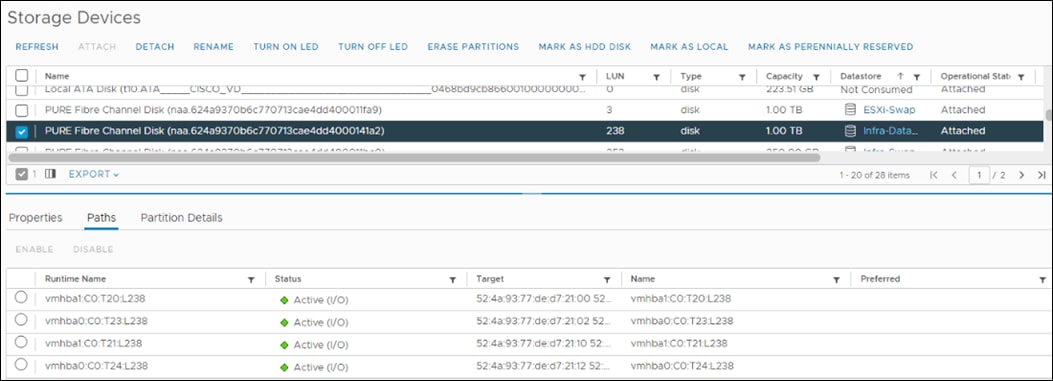Click the ESXi-Swap datastore icon

click(850, 110)
